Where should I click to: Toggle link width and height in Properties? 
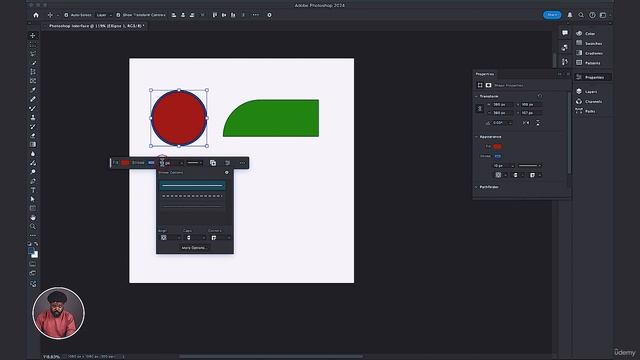480,109
